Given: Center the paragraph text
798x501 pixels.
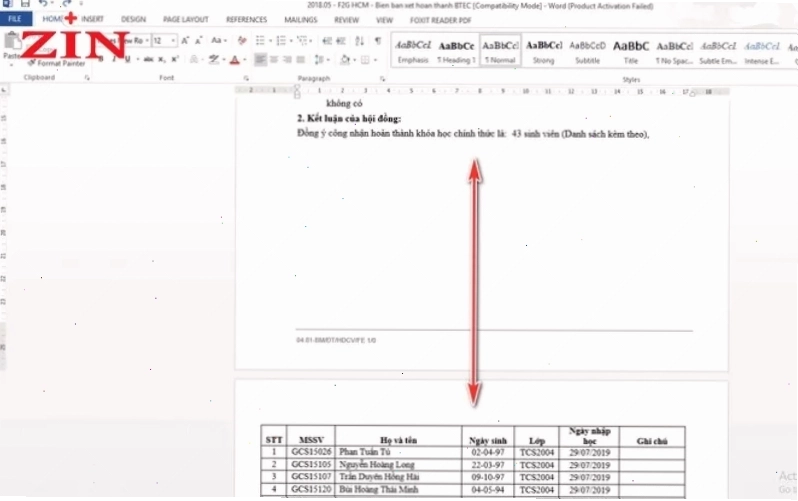Looking at the screenshot, I should click(274, 60).
